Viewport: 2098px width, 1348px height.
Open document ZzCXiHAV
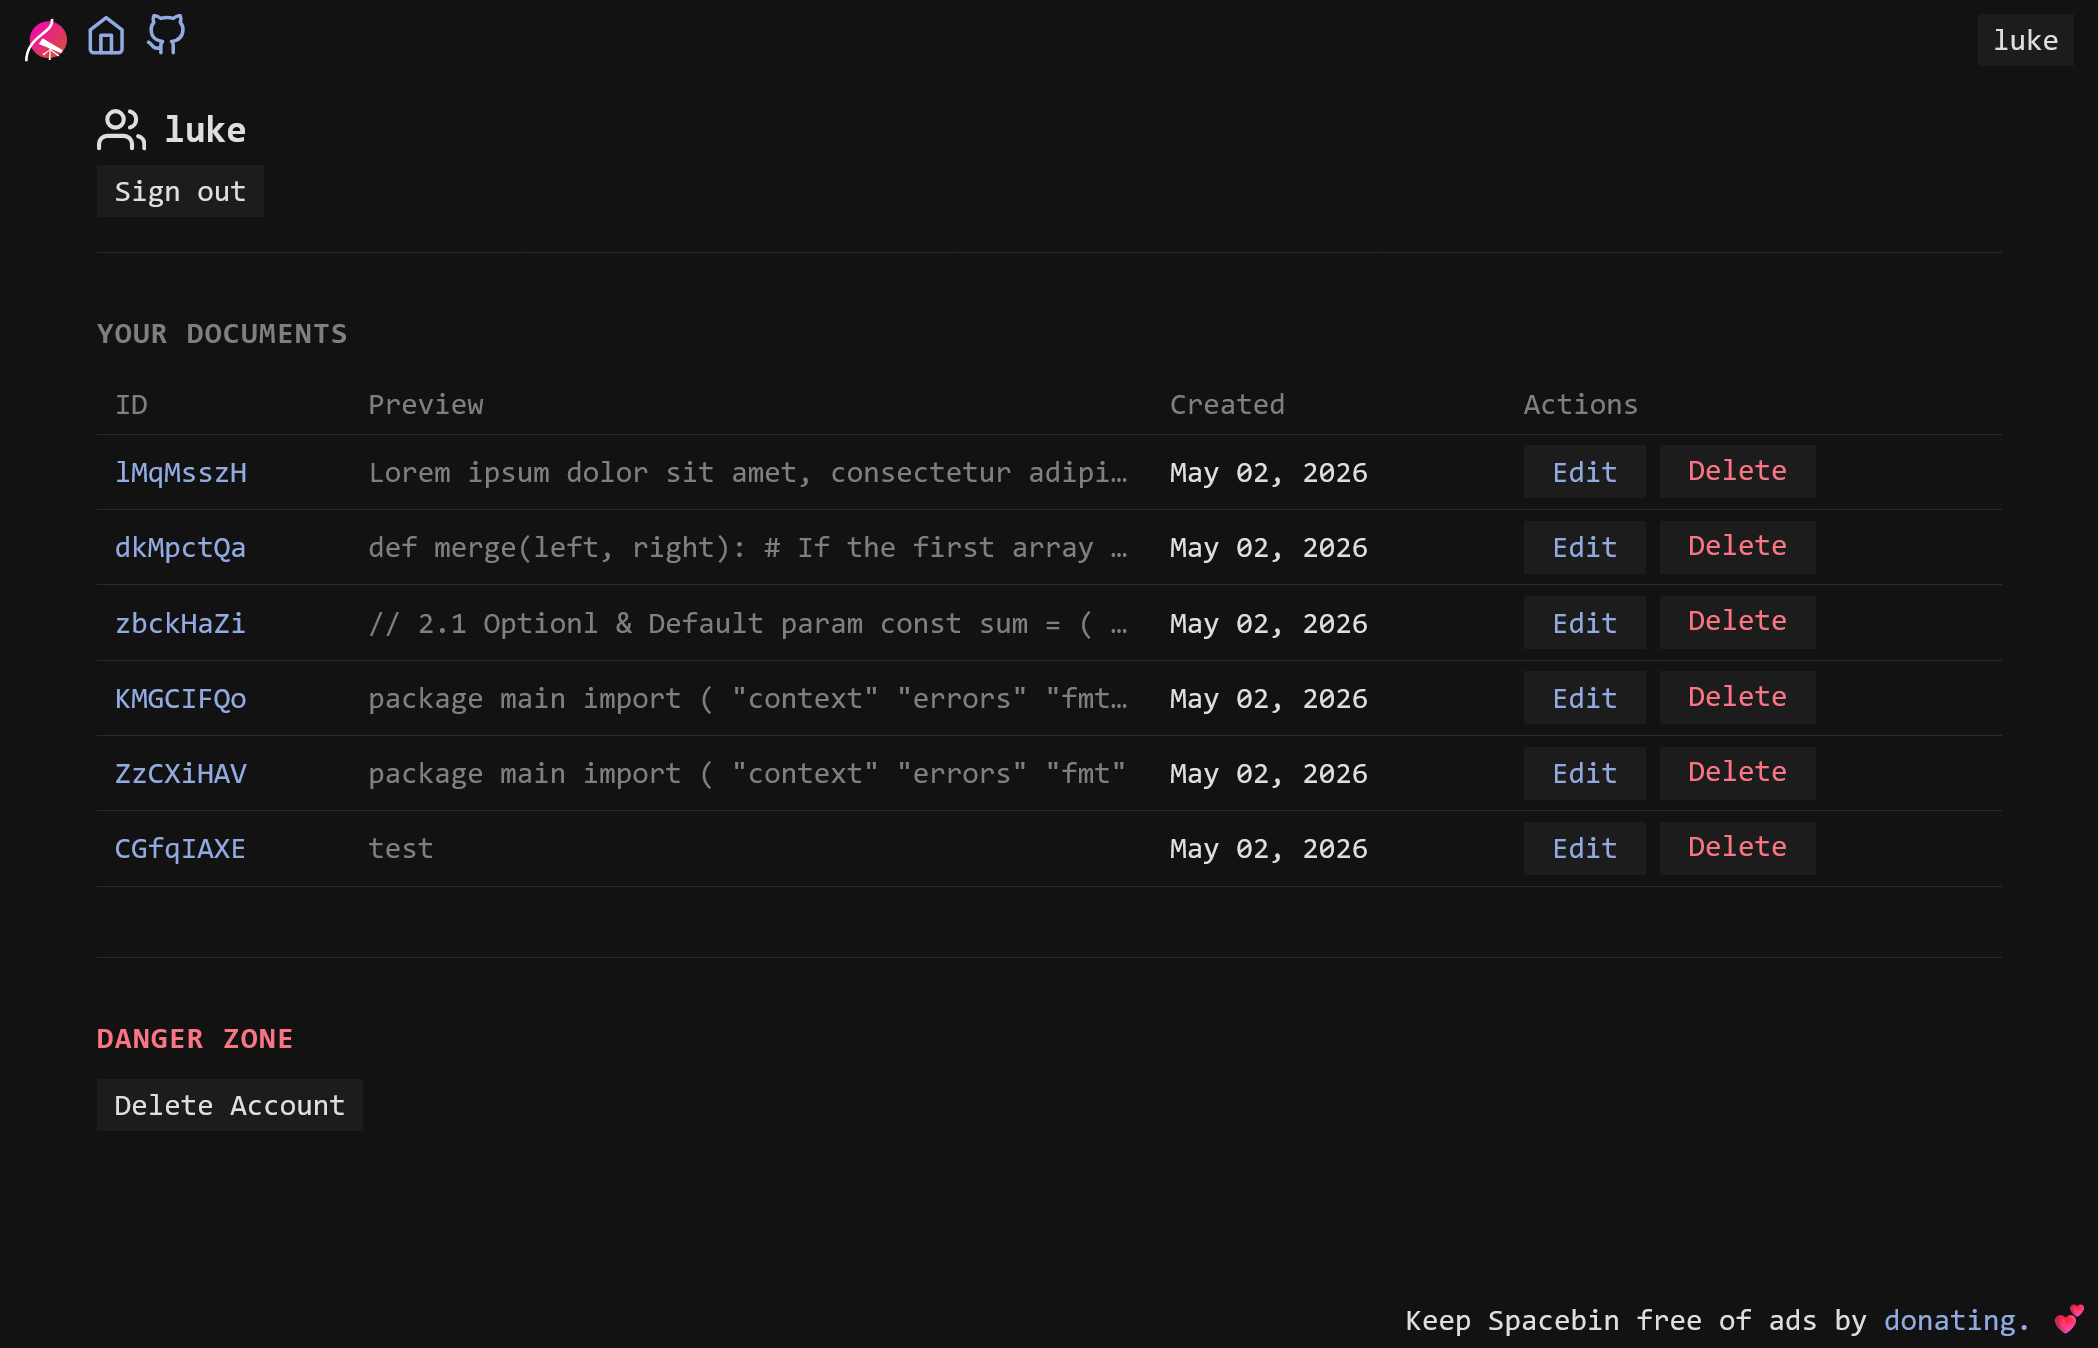pyautogui.click(x=181, y=773)
